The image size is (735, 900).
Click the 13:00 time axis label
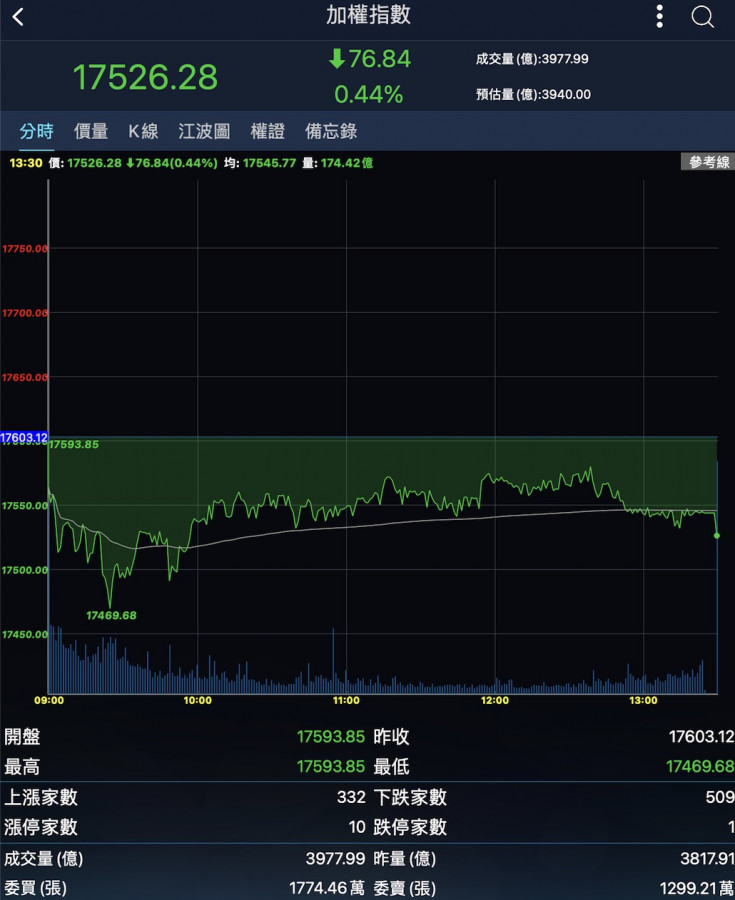pyautogui.click(x=643, y=700)
